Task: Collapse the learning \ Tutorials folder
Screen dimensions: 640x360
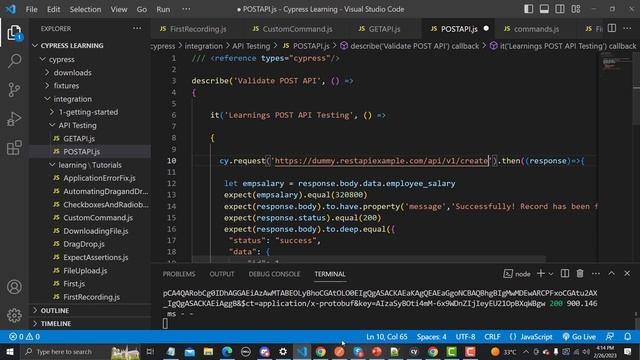Action: tap(90, 165)
